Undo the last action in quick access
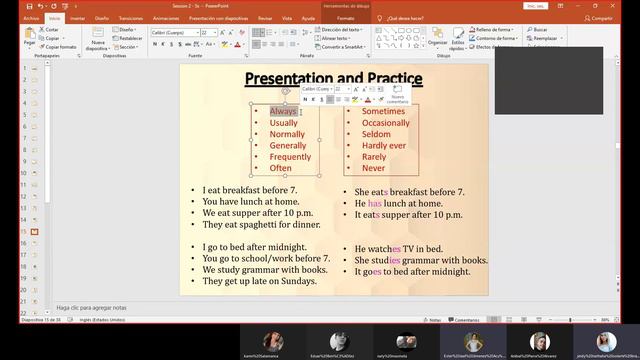This screenshot has height=360, width=640. [40, 6]
